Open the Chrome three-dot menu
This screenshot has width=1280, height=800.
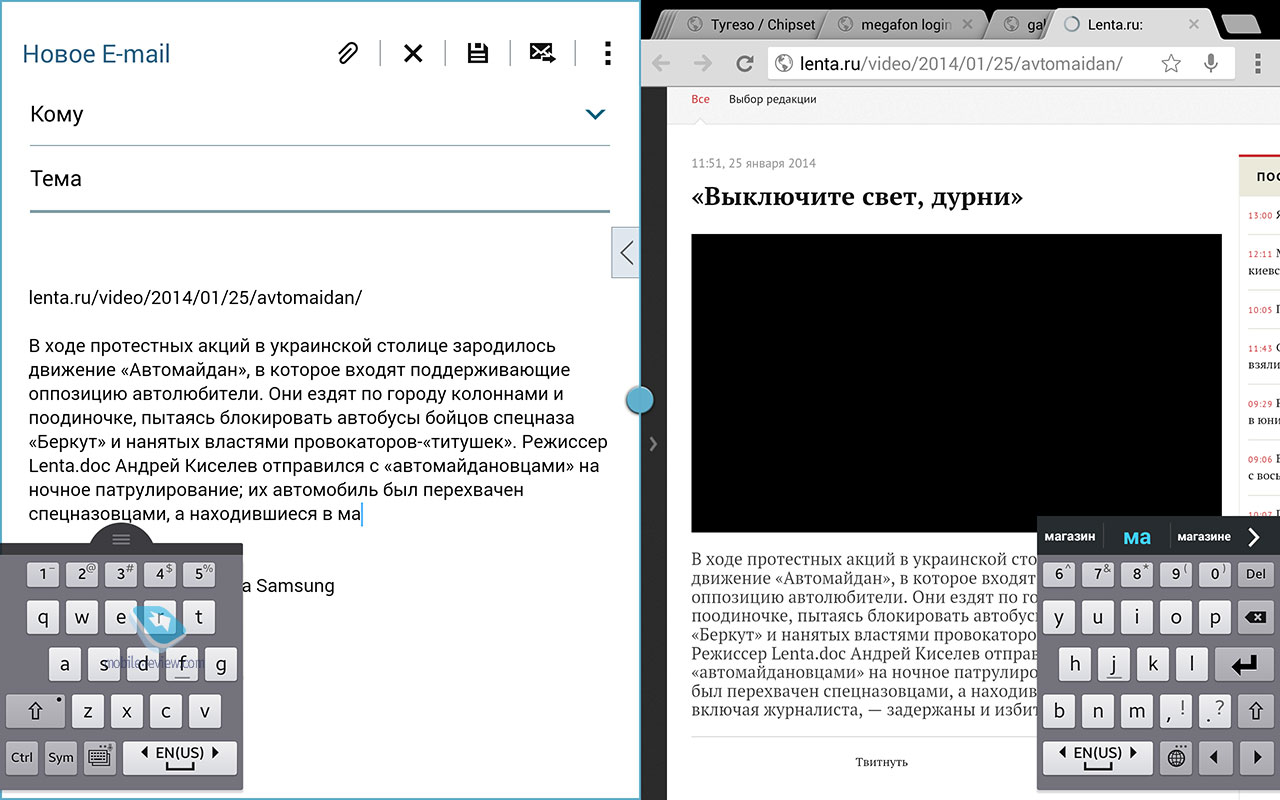point(1257,64)
